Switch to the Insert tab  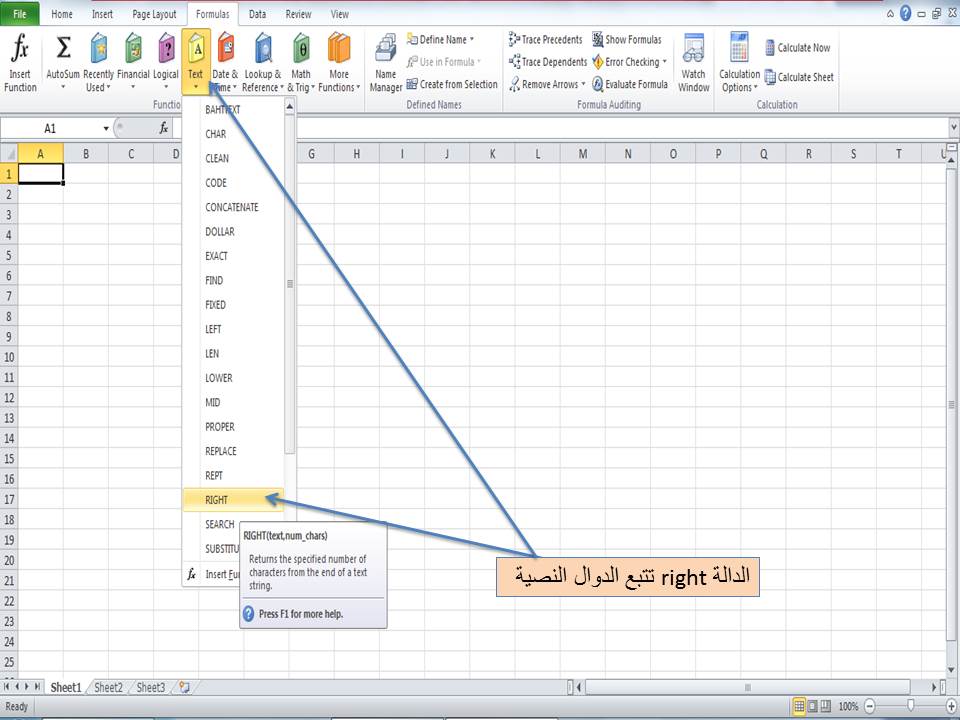tap(102, 13)
